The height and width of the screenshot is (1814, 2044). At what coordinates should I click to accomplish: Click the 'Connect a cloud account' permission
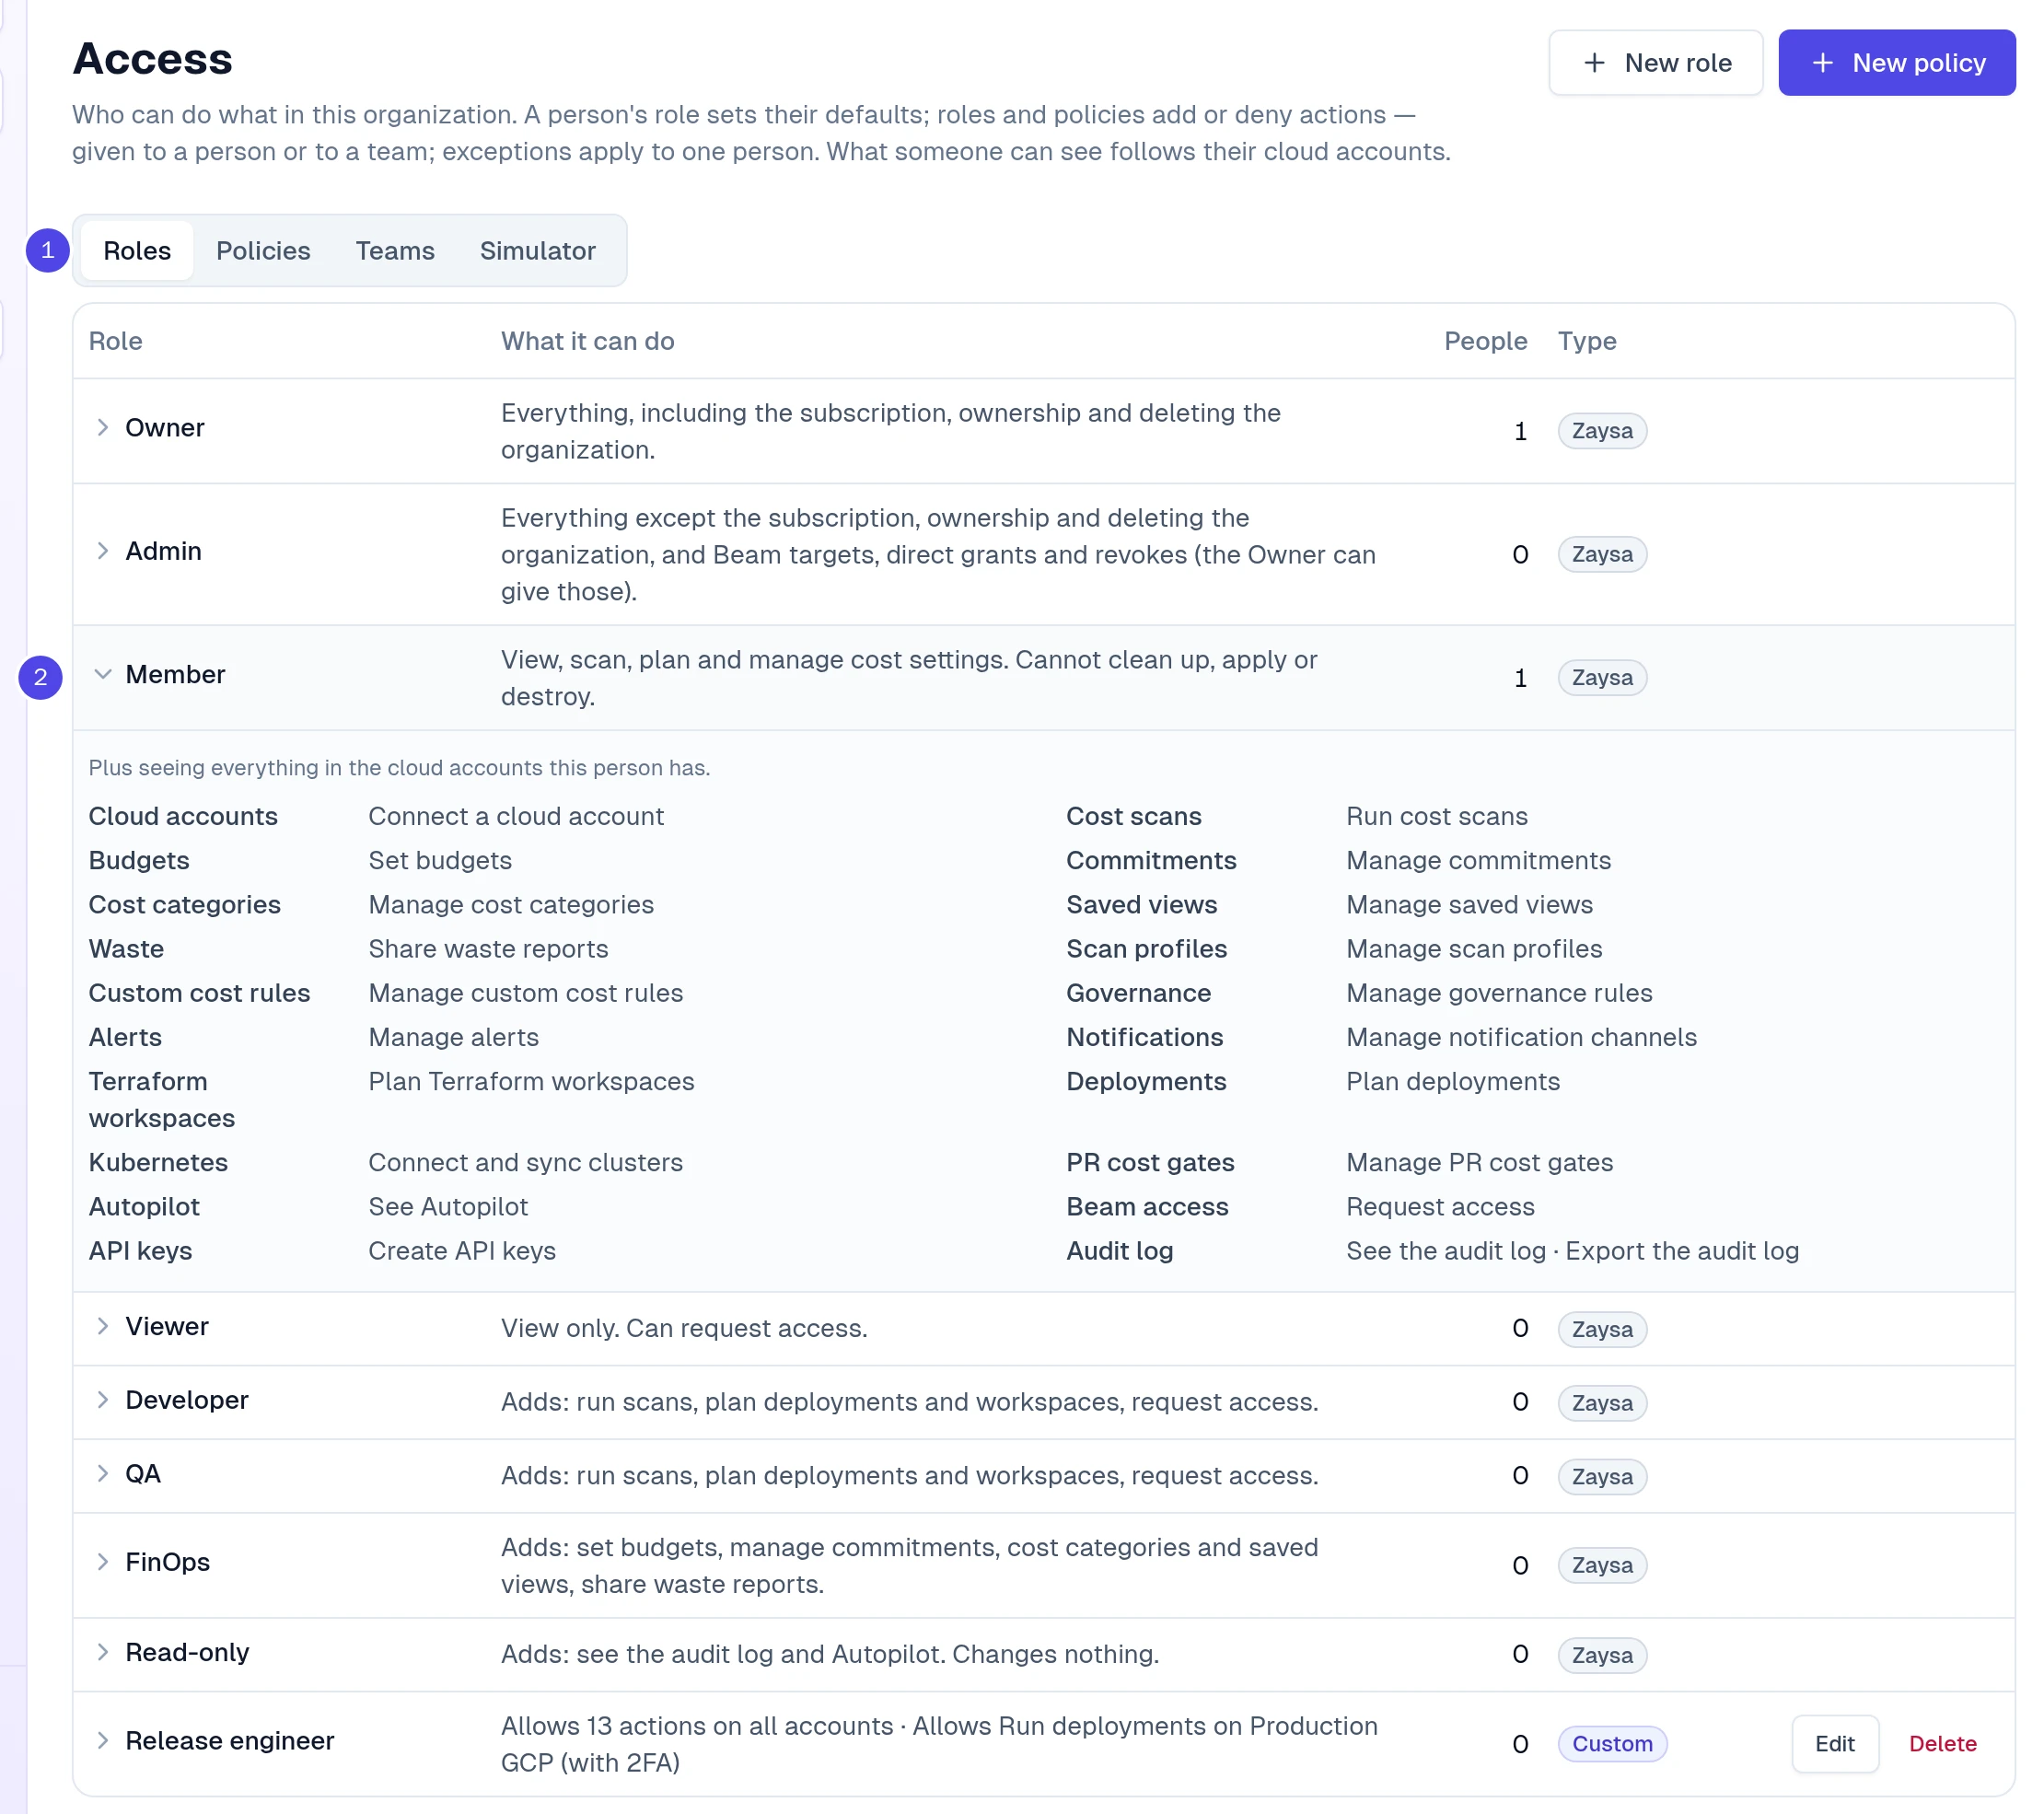click(516, 817)
